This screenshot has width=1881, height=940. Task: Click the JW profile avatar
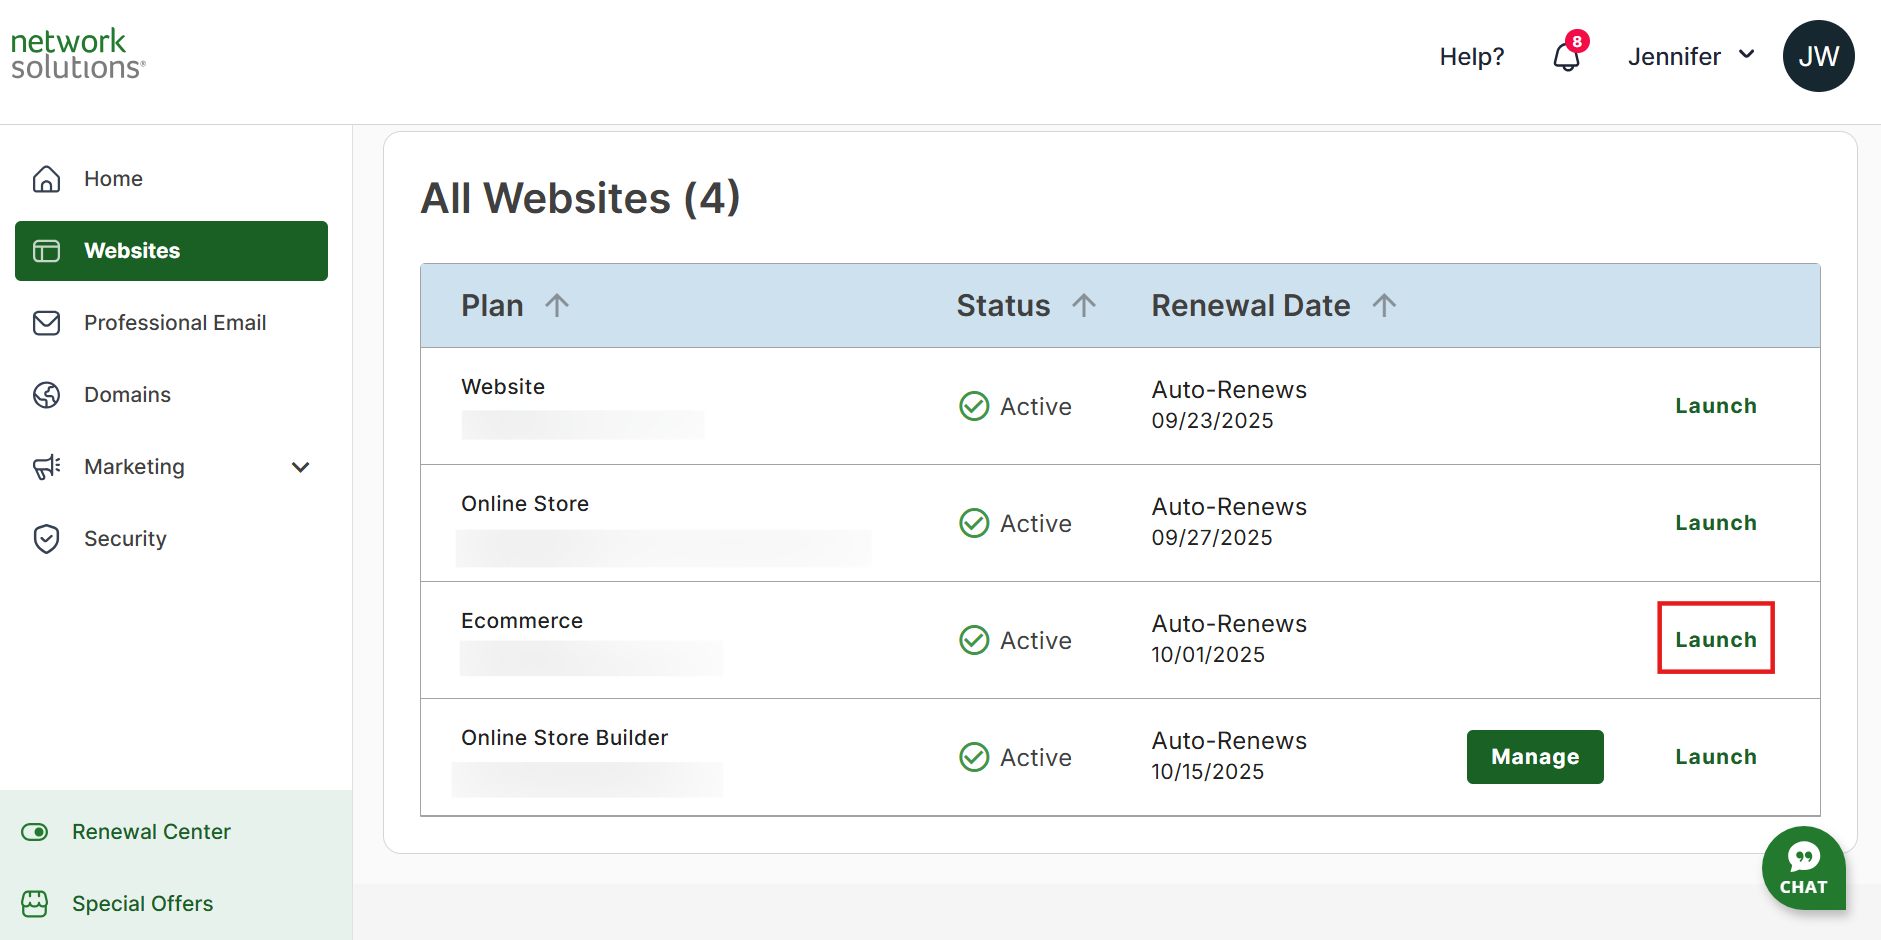tap(1818, 56)
